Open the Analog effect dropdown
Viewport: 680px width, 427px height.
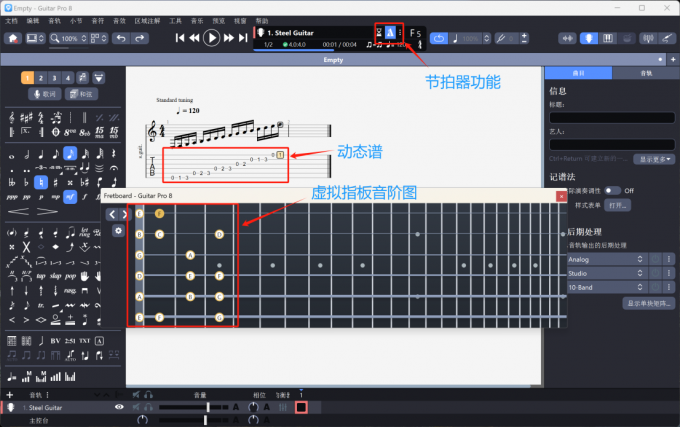606,259
